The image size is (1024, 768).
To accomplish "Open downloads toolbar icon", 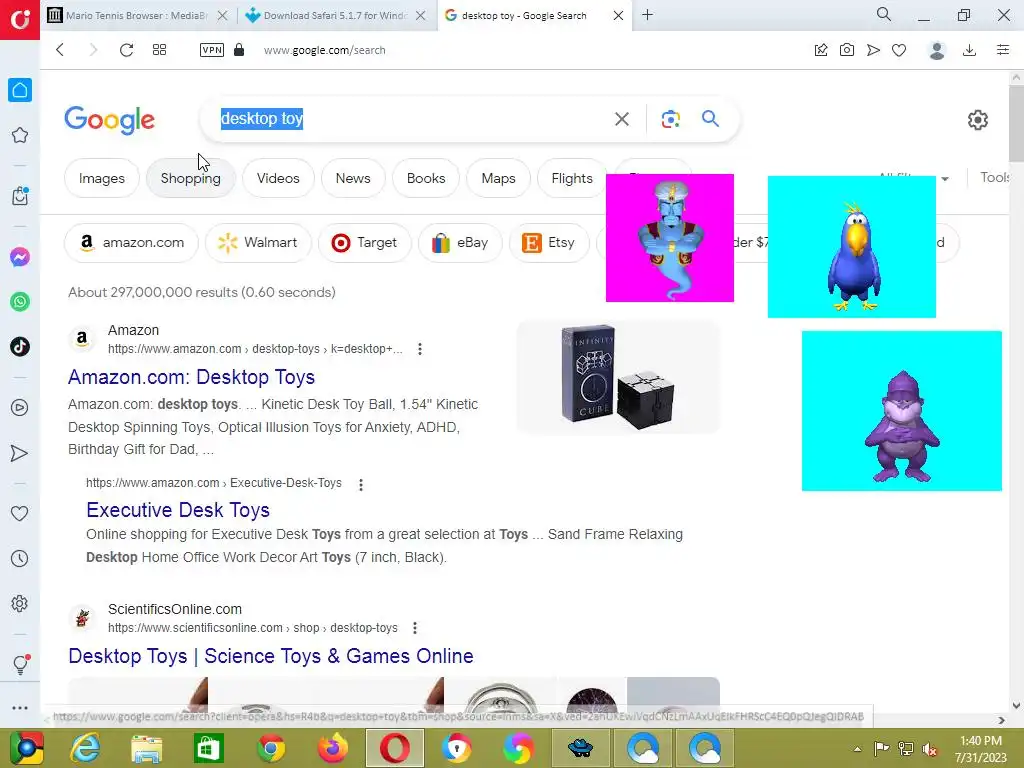I will [x=970, y=50].
